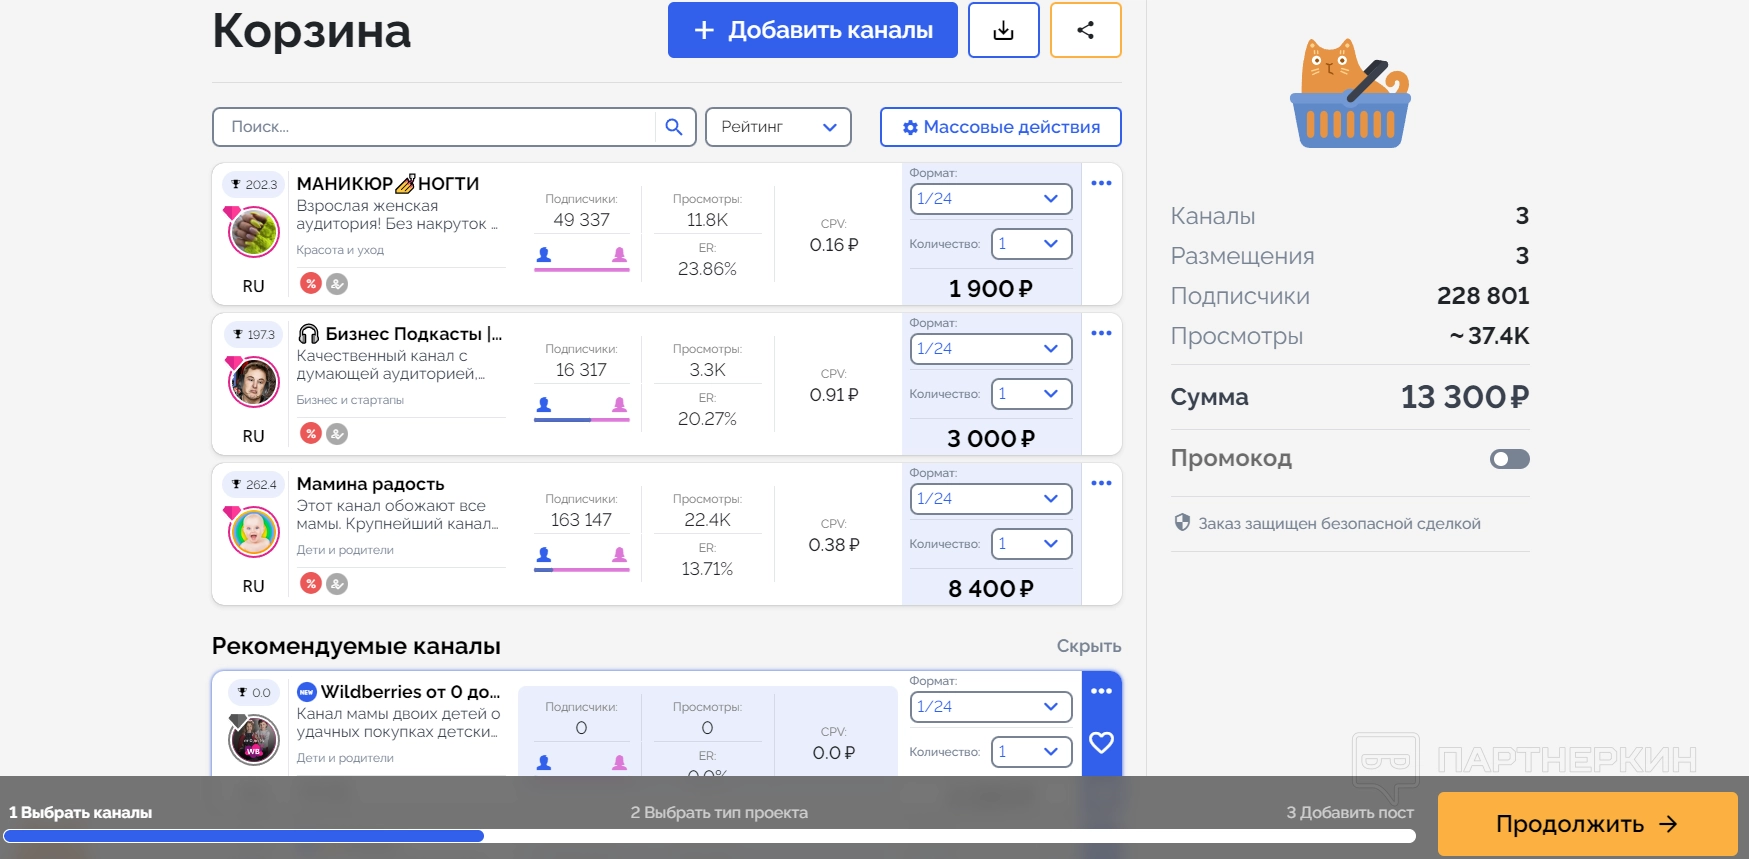
Task: Open format dropdown for Бизнес Подкасты
Action: tap(991, 349)
